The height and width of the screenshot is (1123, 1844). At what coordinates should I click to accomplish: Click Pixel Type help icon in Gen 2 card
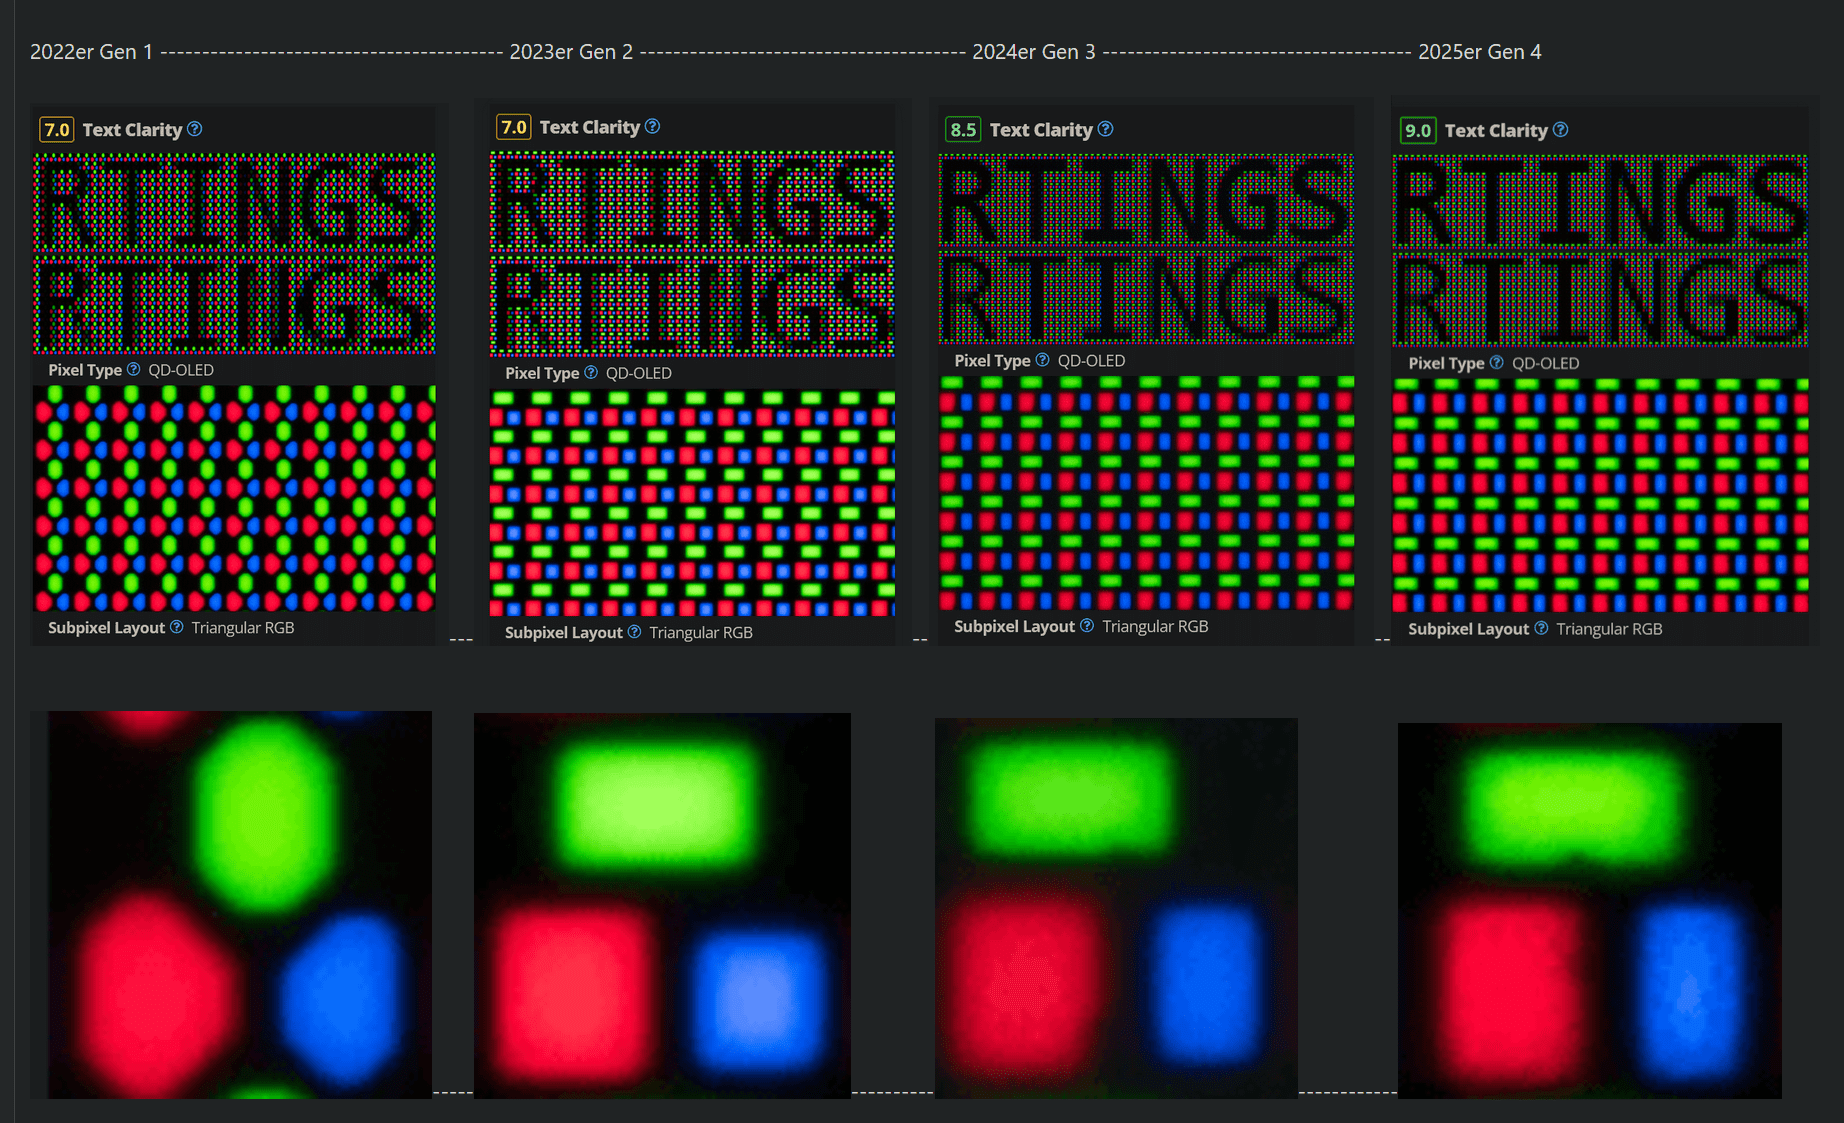click(591, 372)
